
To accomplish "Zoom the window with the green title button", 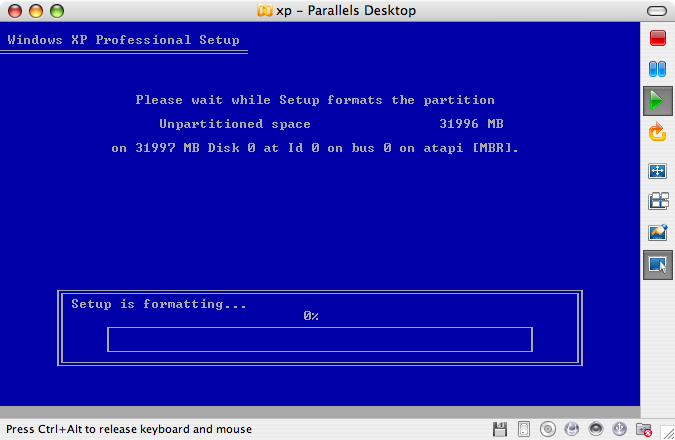I will point(57,11).
